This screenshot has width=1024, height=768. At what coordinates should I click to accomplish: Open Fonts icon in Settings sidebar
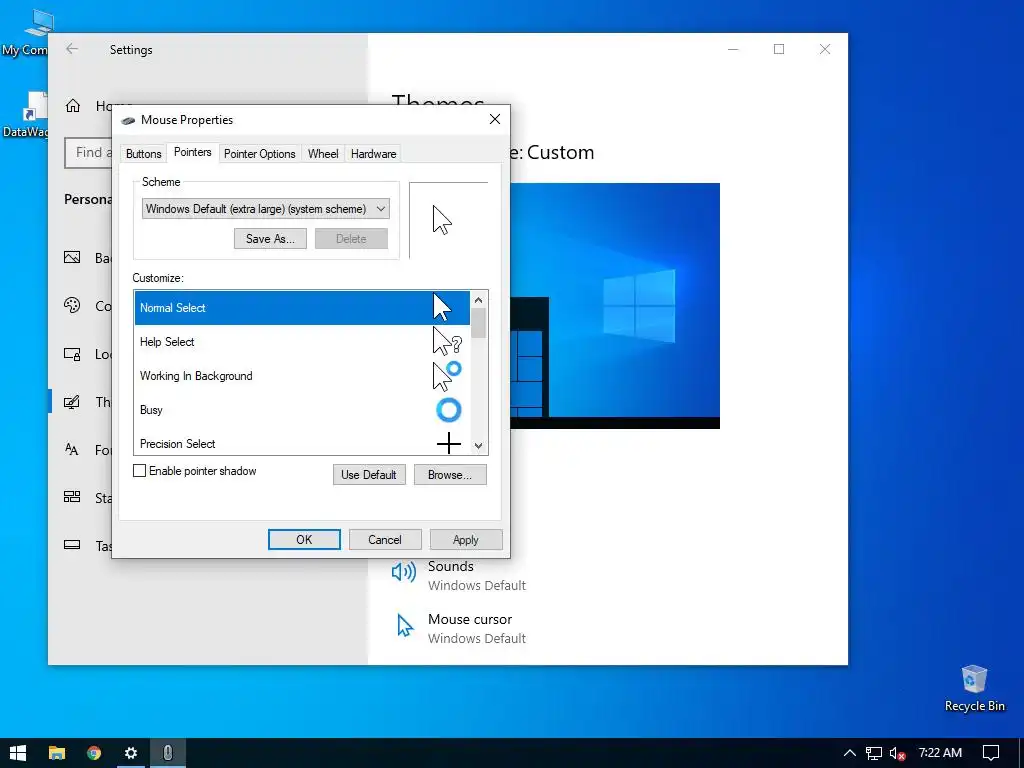coord(72,449)
